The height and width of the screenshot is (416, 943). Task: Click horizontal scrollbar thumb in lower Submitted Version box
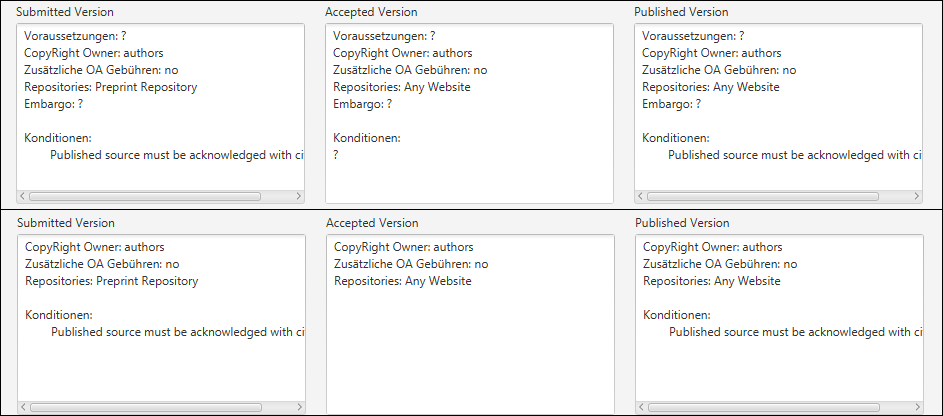[146, 408]
